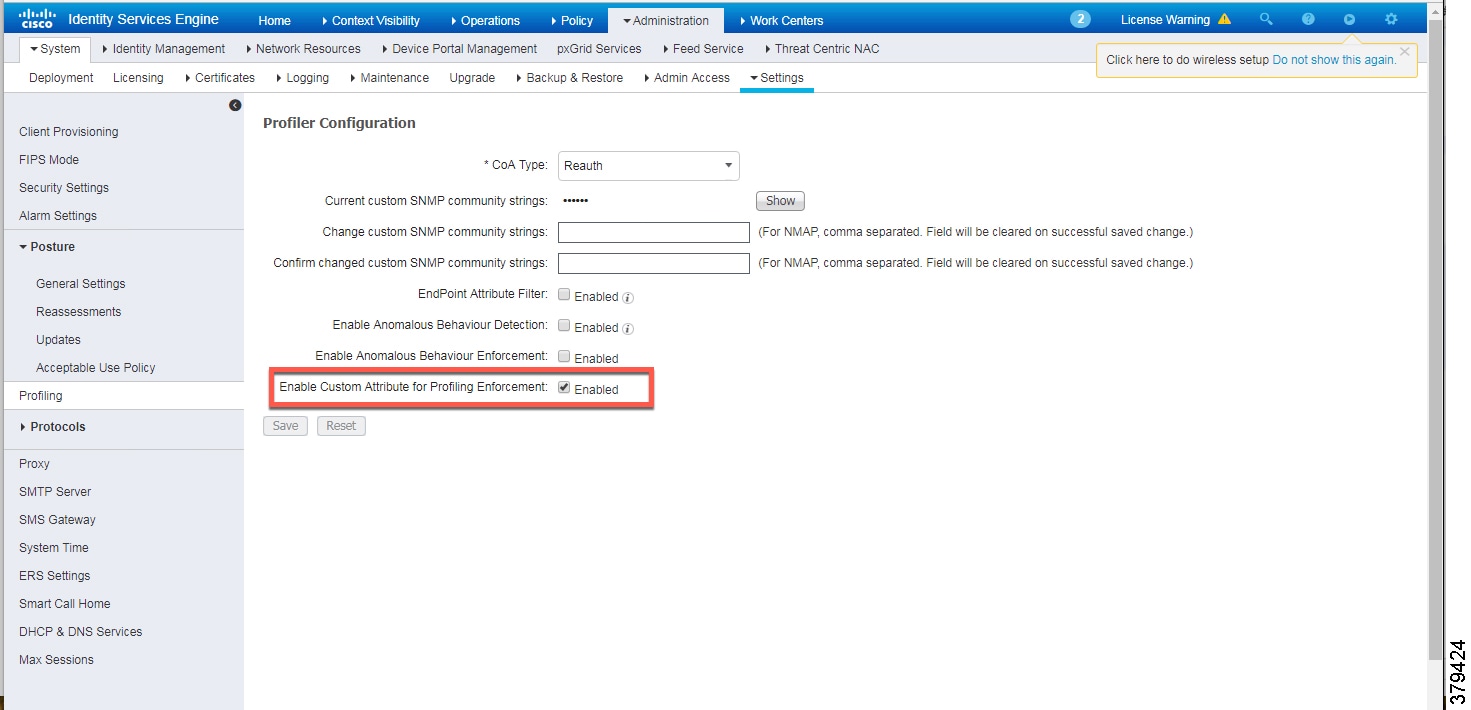Open FIPS Mode settings
The height and width of the screenshot is (710, 1471).
click(49, 160)
